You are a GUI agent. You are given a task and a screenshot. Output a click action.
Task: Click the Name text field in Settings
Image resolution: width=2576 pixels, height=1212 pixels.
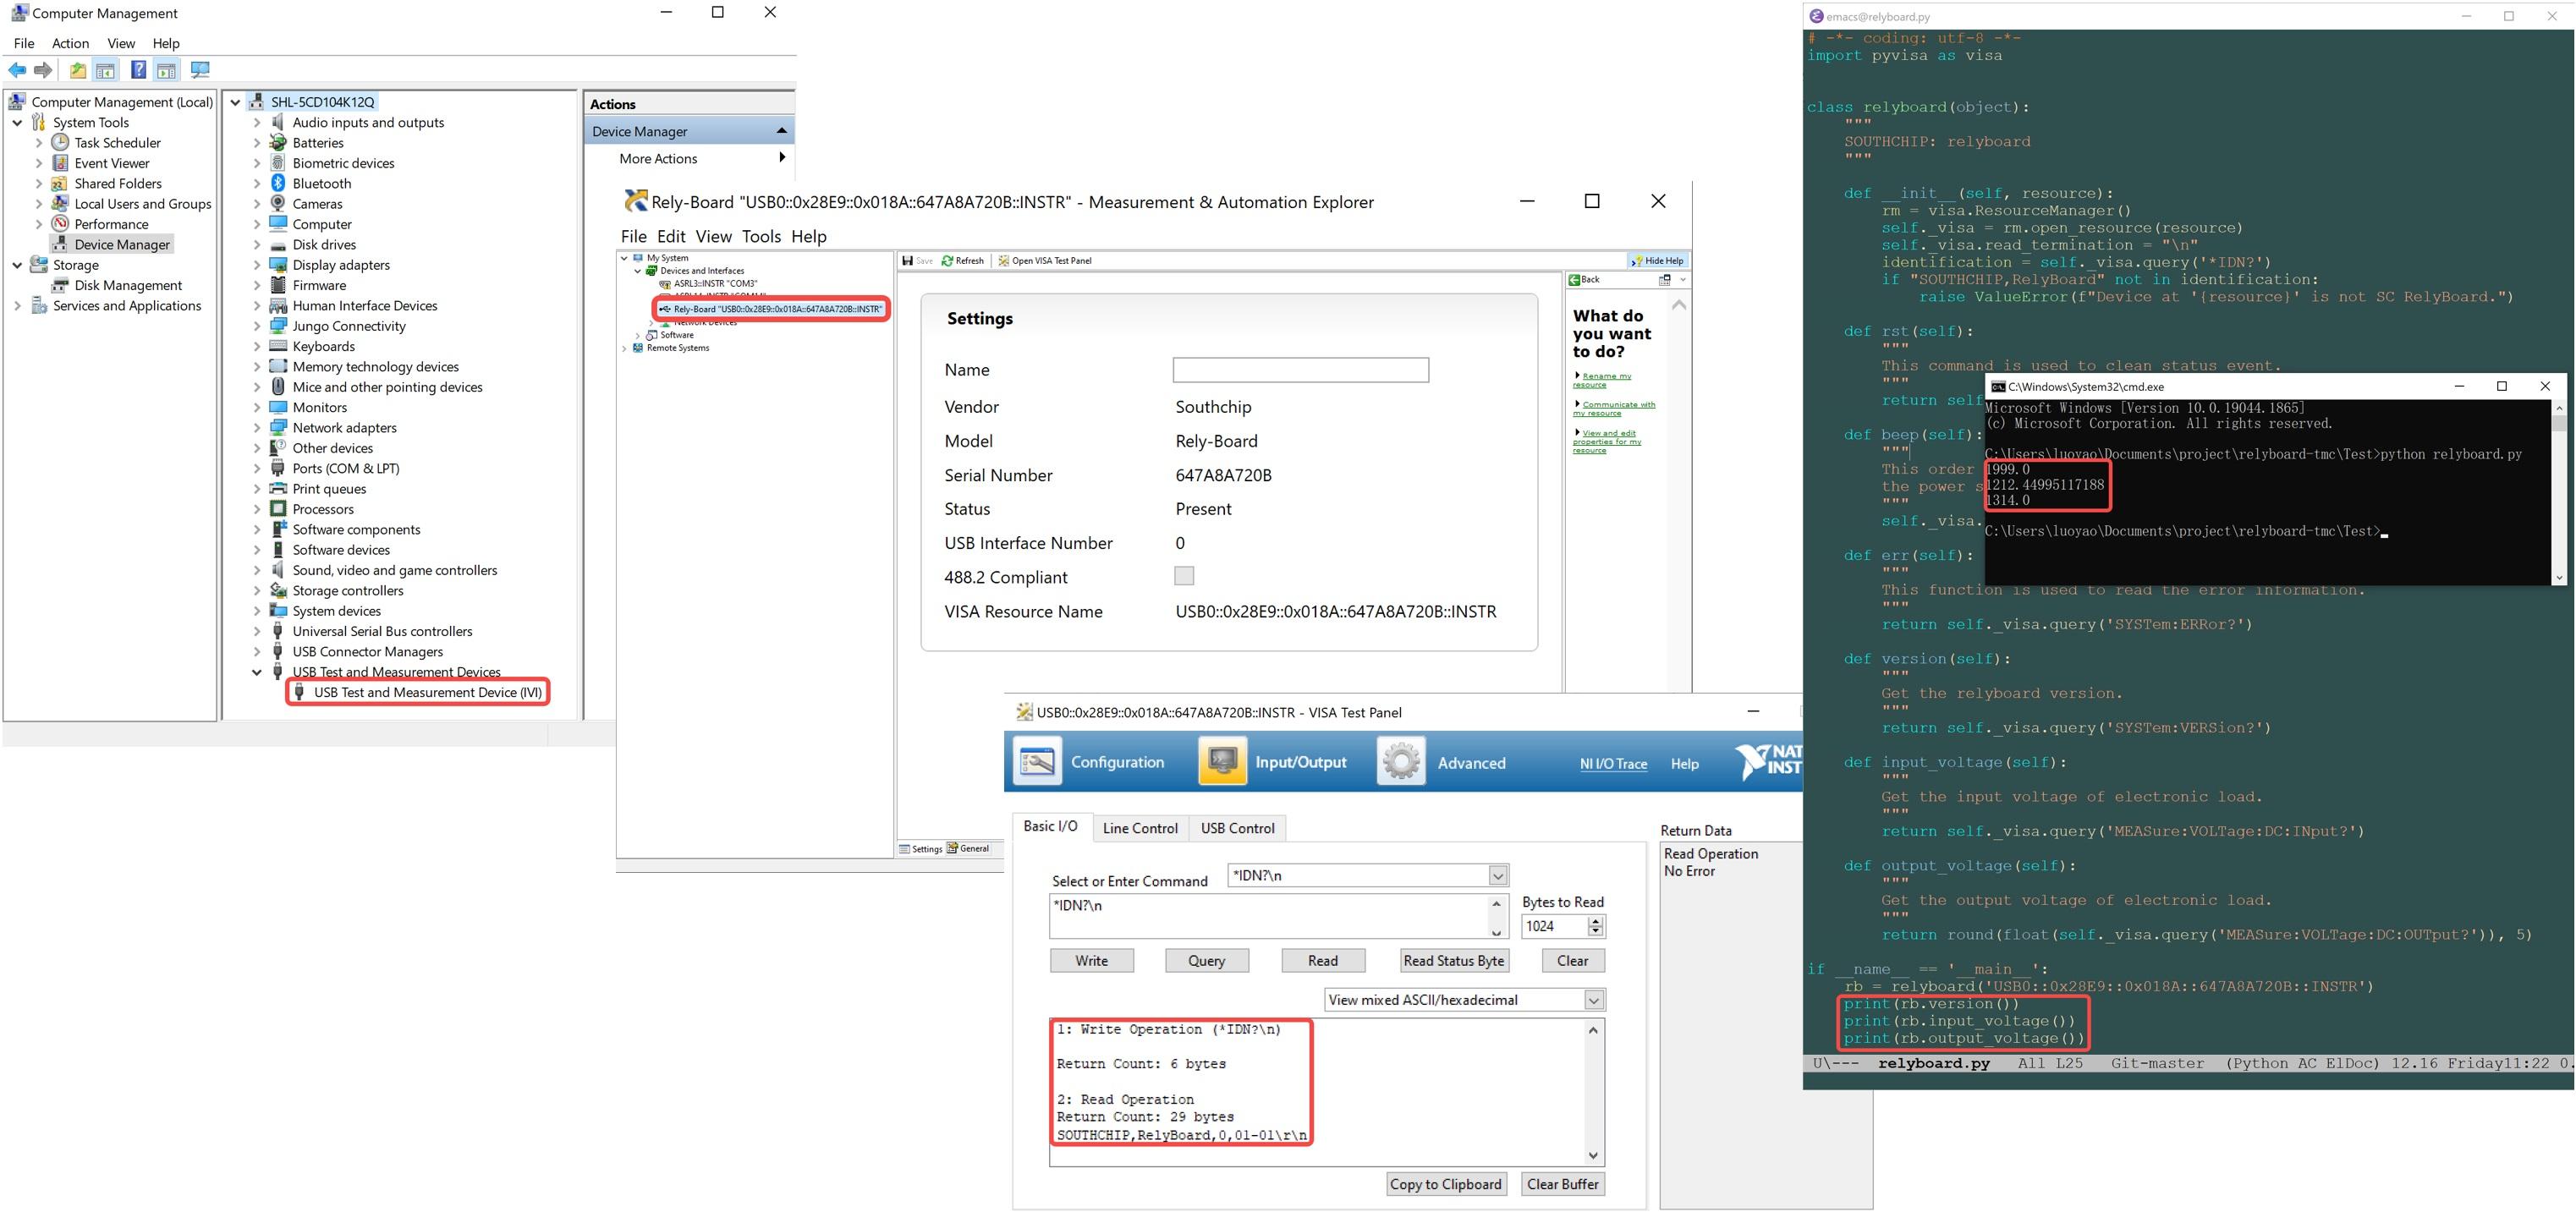[x=1300, y=370]
